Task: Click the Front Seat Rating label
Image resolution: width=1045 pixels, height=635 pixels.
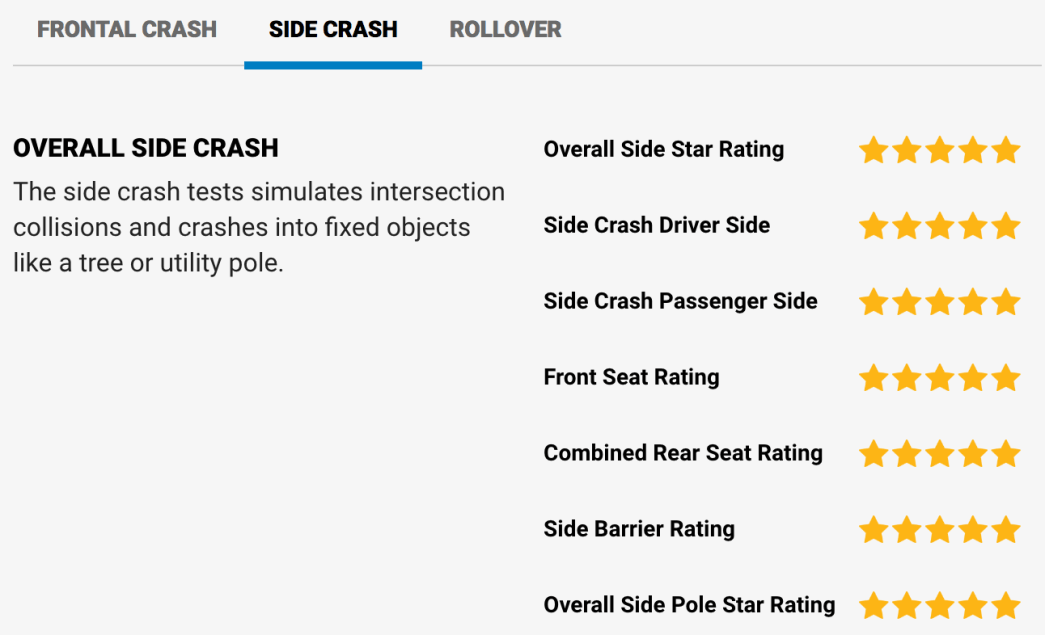Action: tap(631, 377)
